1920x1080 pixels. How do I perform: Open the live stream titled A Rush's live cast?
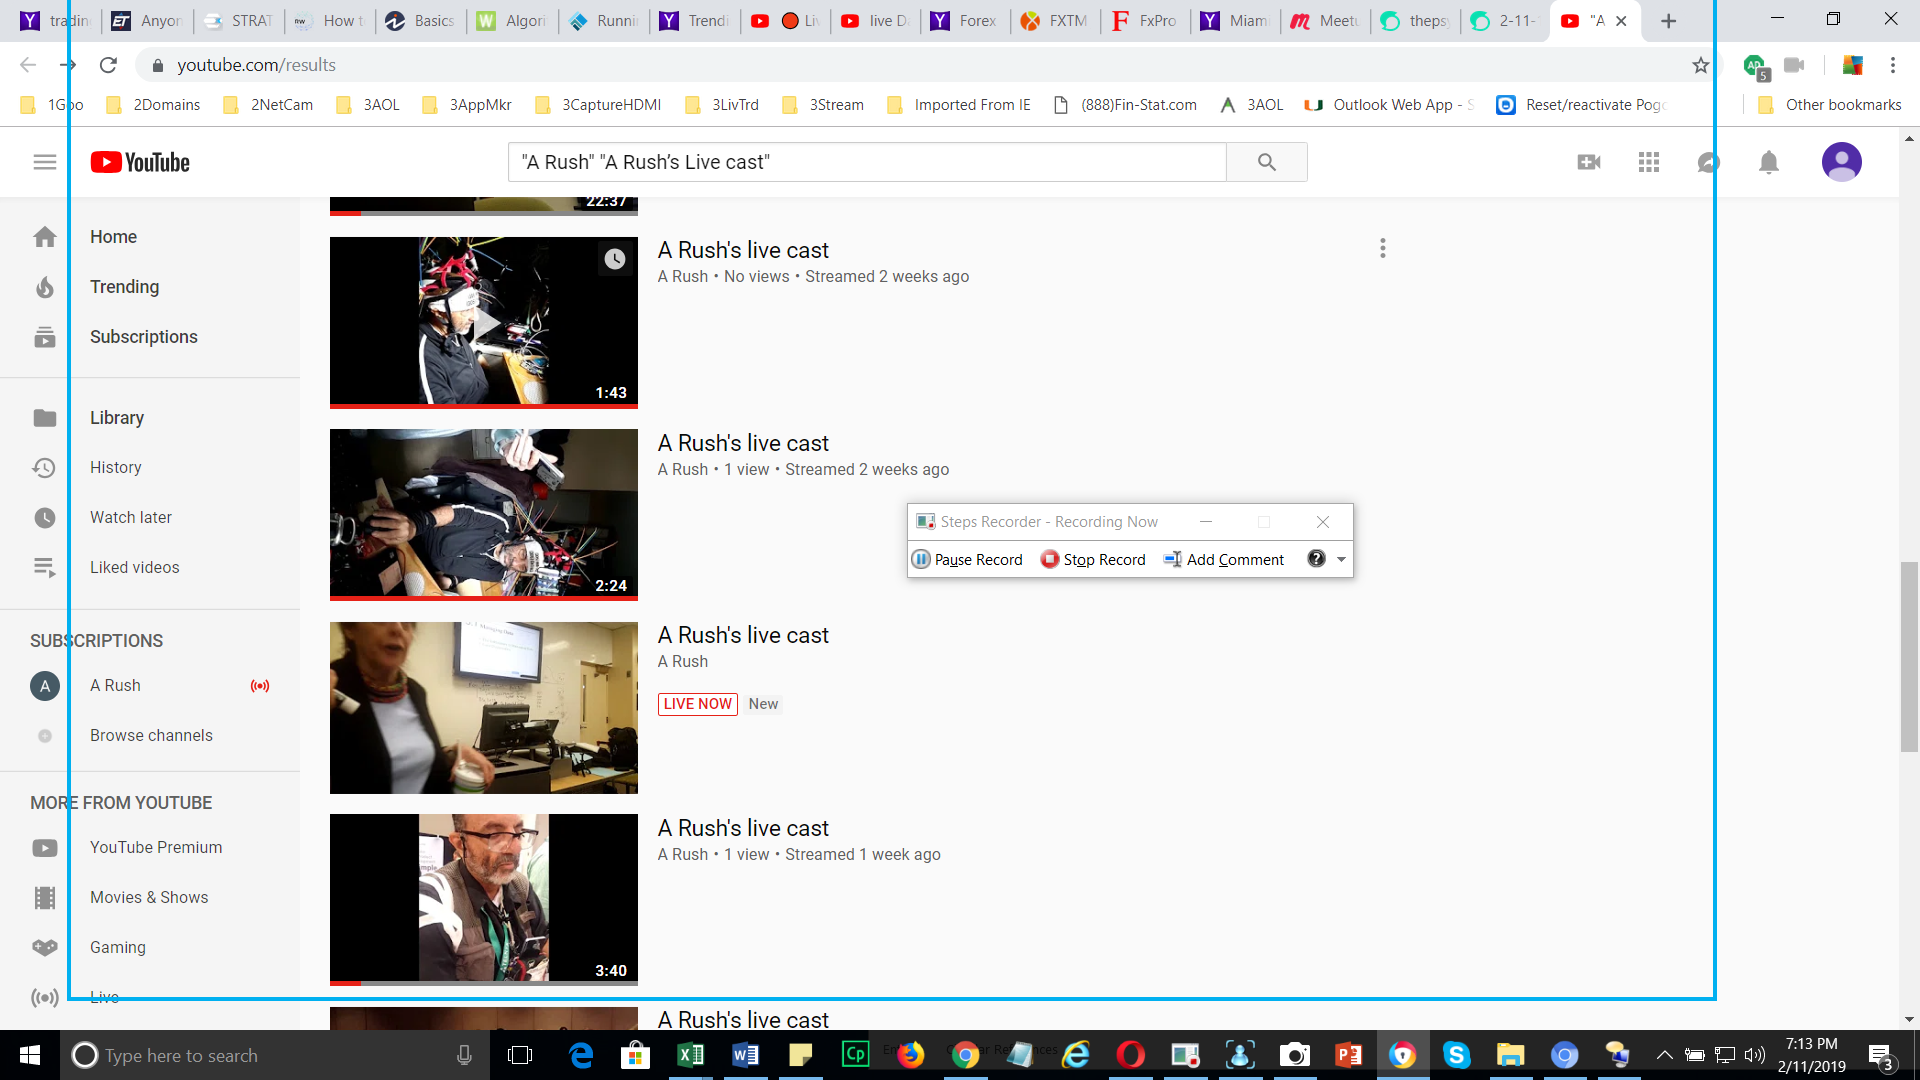pos(743,635)
